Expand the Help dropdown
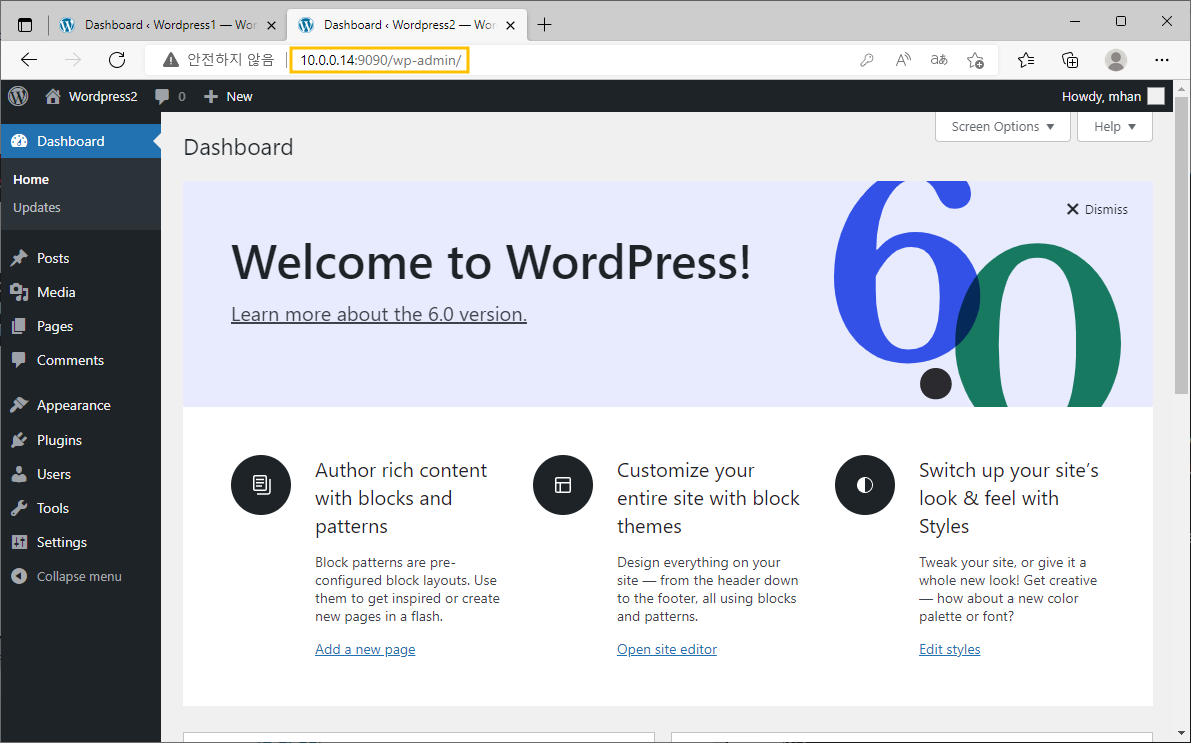The image size is (1191, 743). click(1114, 127)
